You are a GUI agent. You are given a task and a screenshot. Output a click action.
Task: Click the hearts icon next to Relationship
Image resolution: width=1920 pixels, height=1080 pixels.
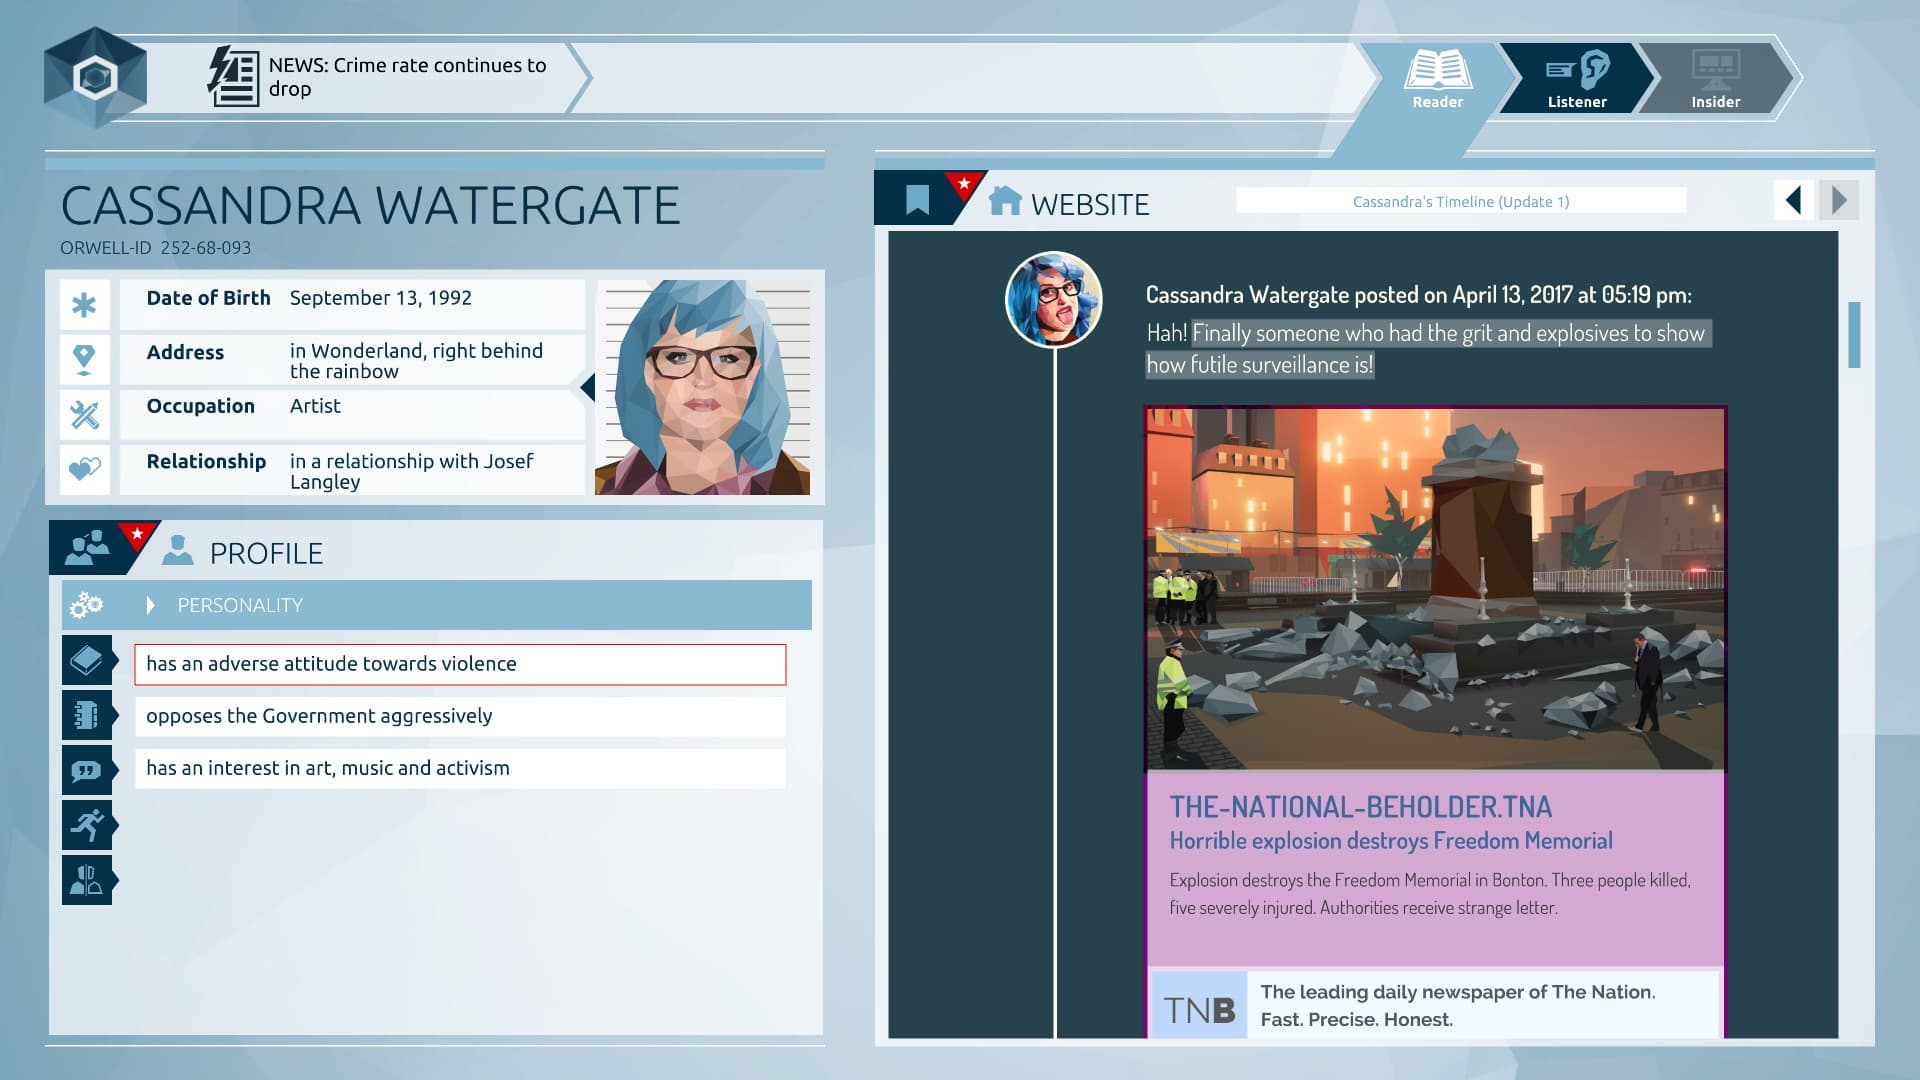85,468
